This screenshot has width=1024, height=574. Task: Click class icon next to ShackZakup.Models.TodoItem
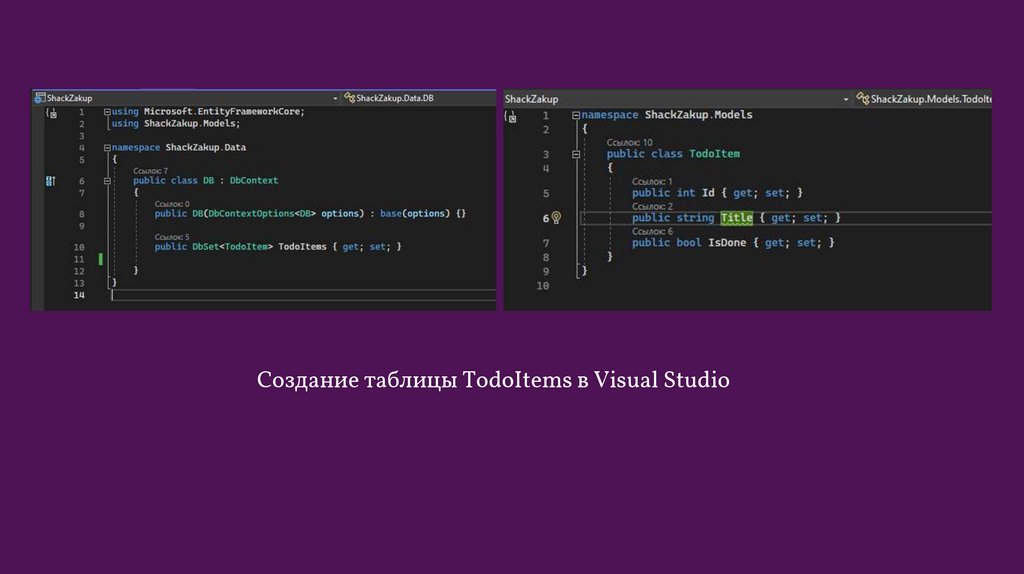[x=863, y=99]
